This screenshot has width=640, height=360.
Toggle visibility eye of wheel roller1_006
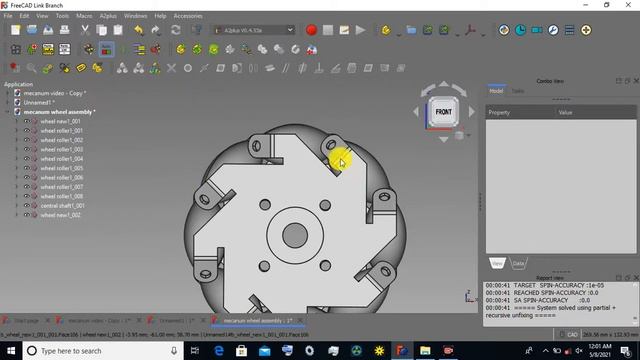point(27,178)
